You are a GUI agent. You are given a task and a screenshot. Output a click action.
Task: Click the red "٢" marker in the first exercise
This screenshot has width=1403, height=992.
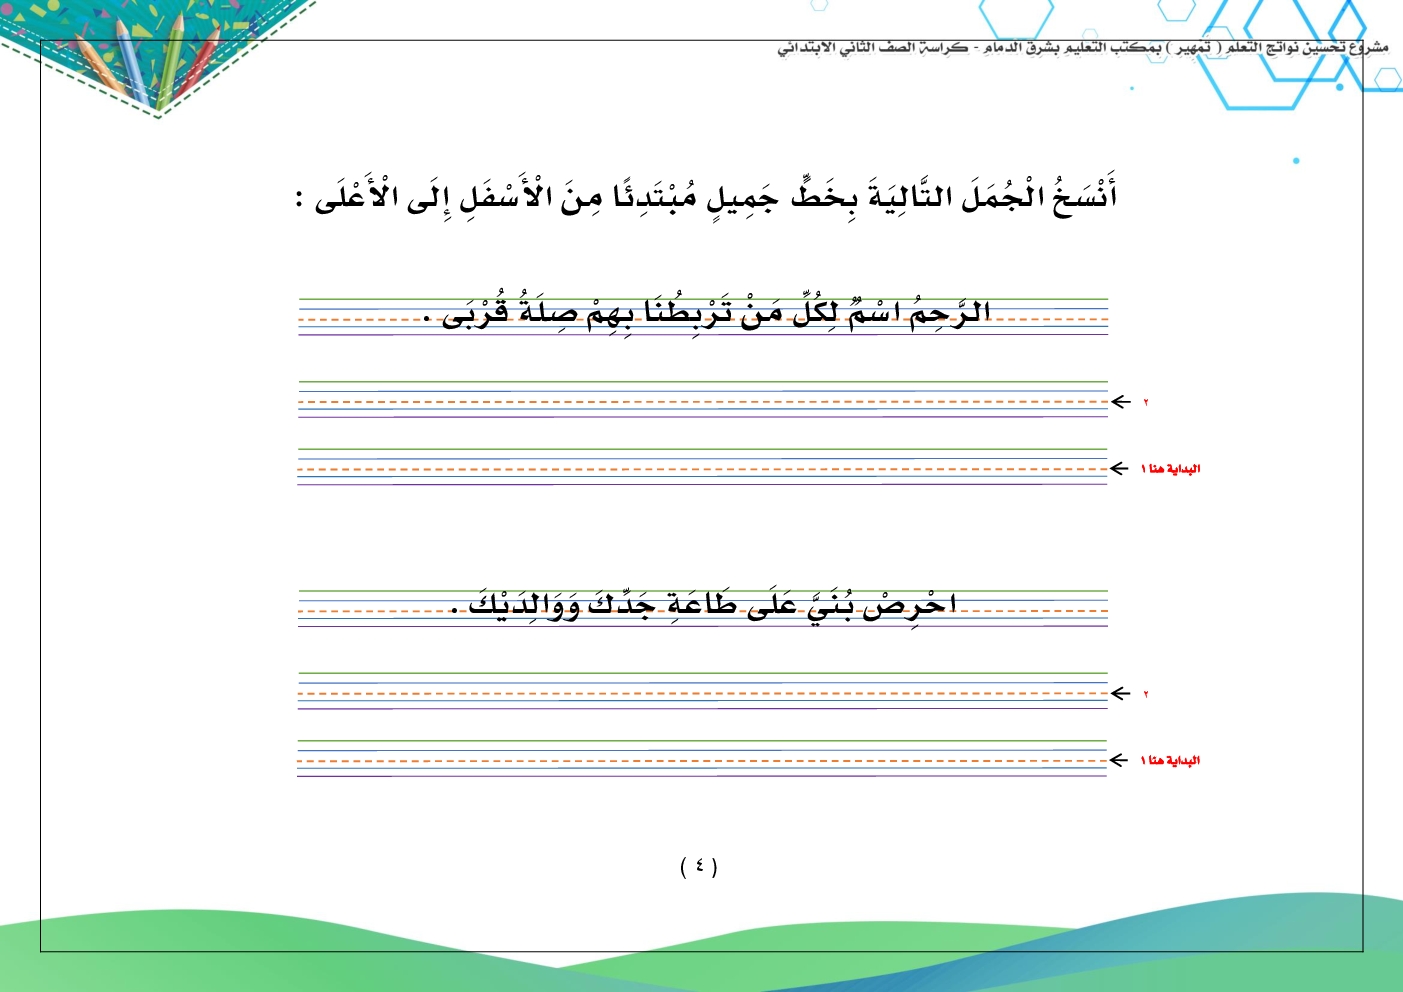pos(1146,403)
